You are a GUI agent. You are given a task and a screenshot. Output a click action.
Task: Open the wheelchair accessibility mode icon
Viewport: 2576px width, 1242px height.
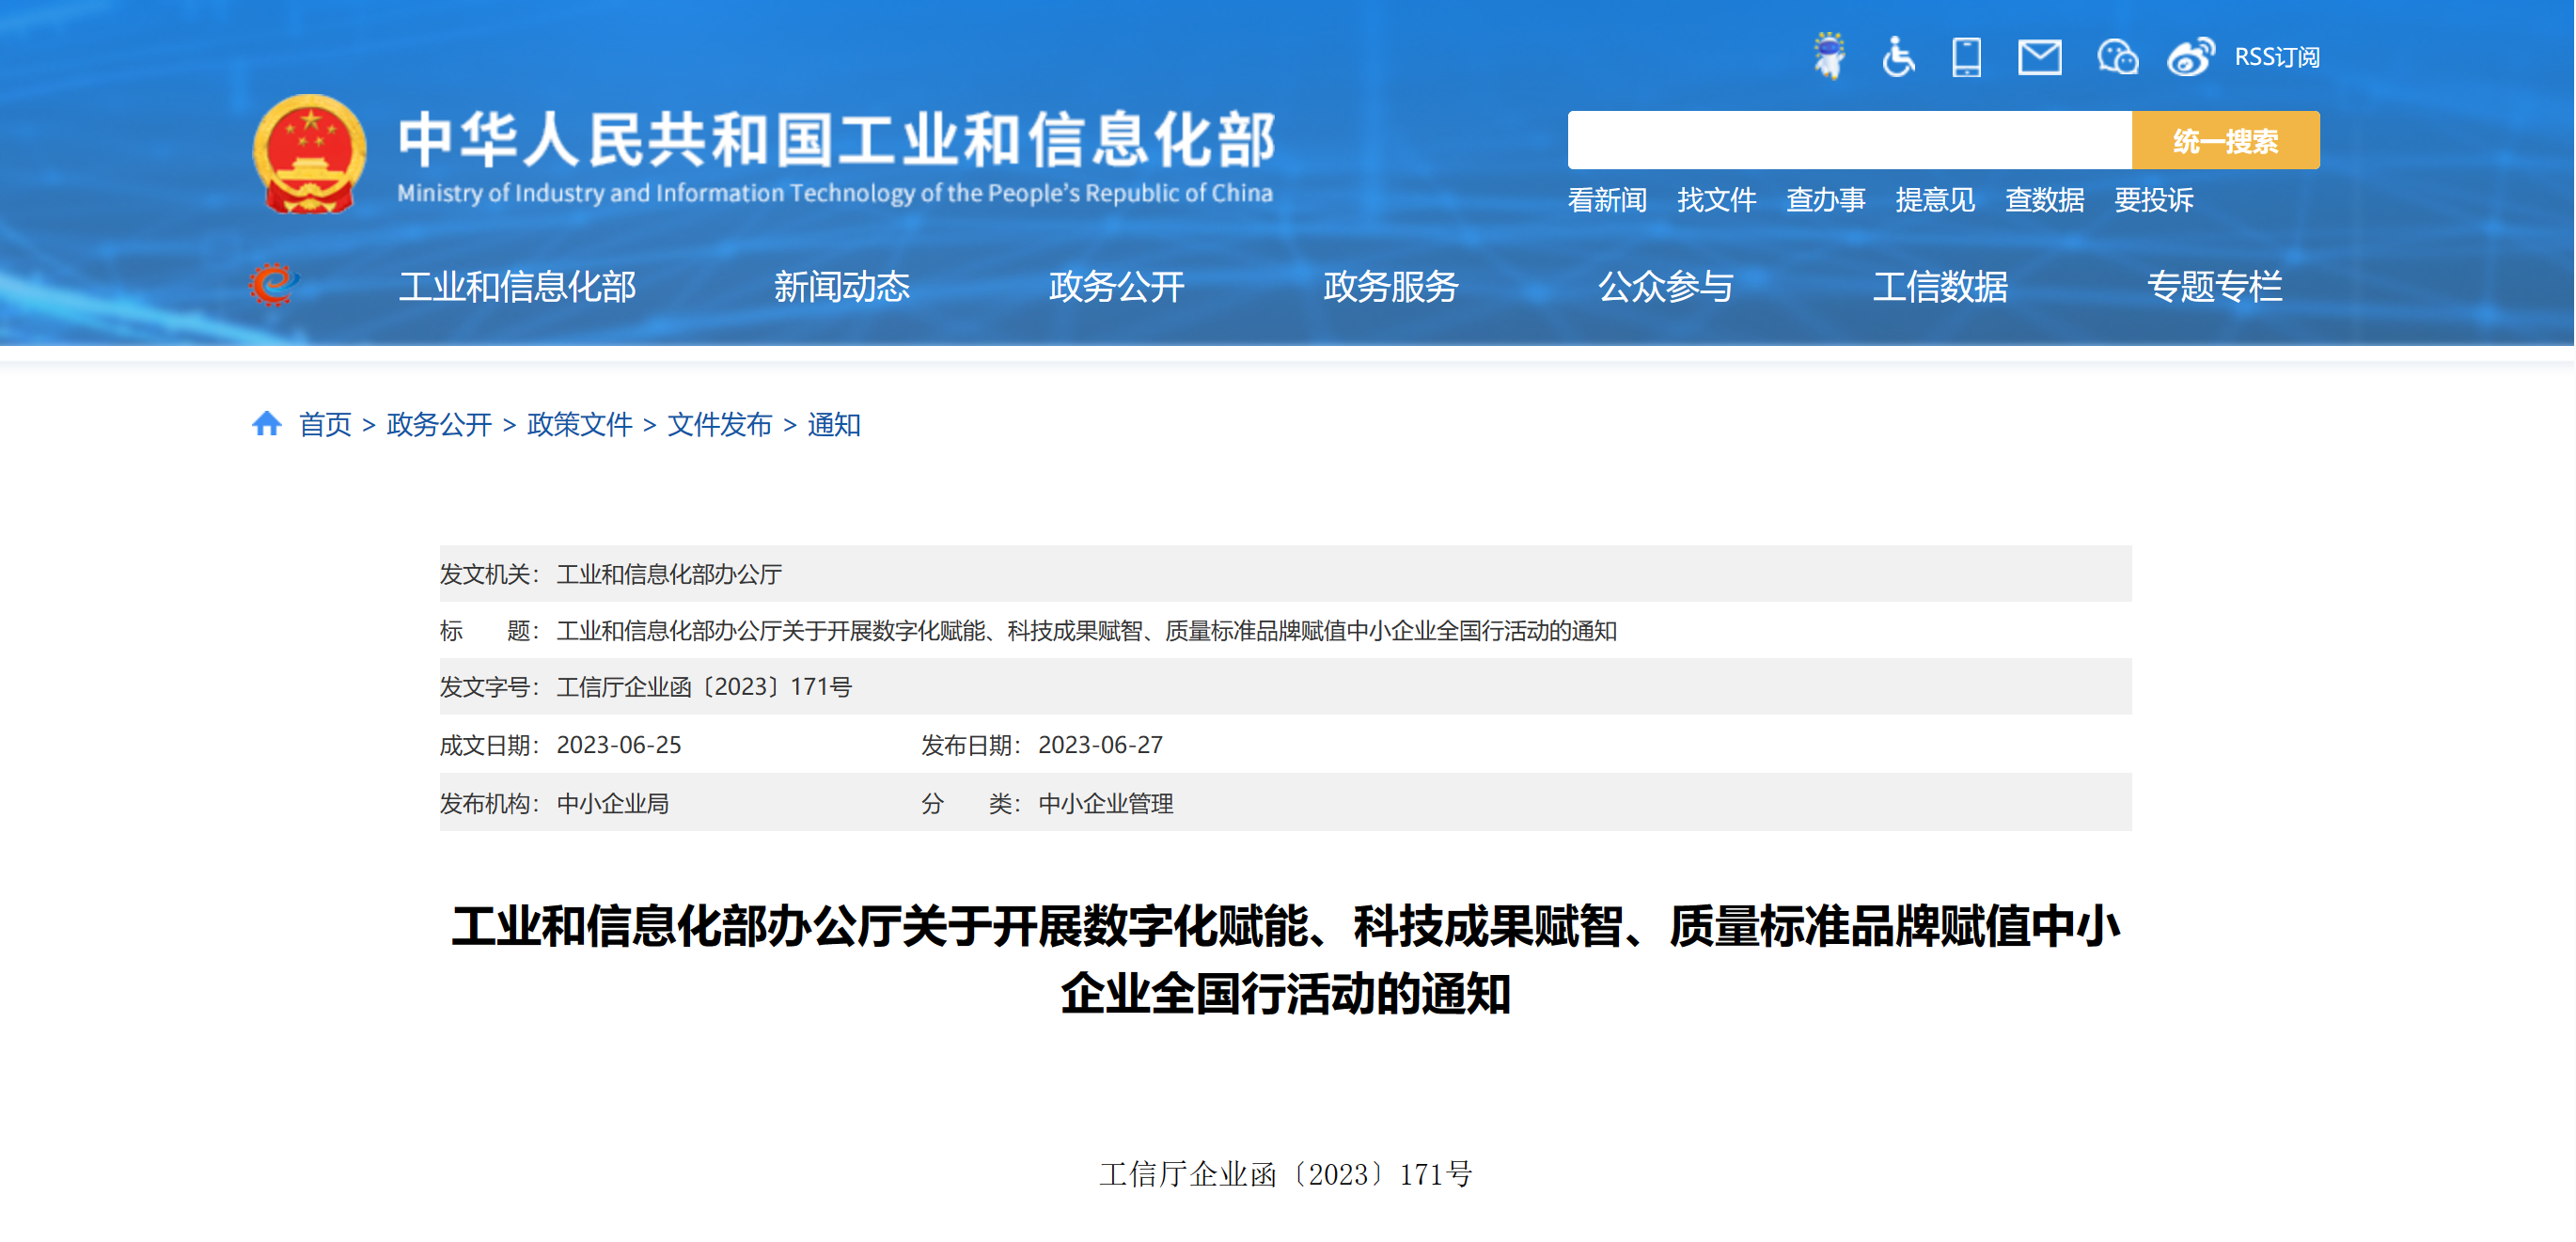coord(1897,56)
